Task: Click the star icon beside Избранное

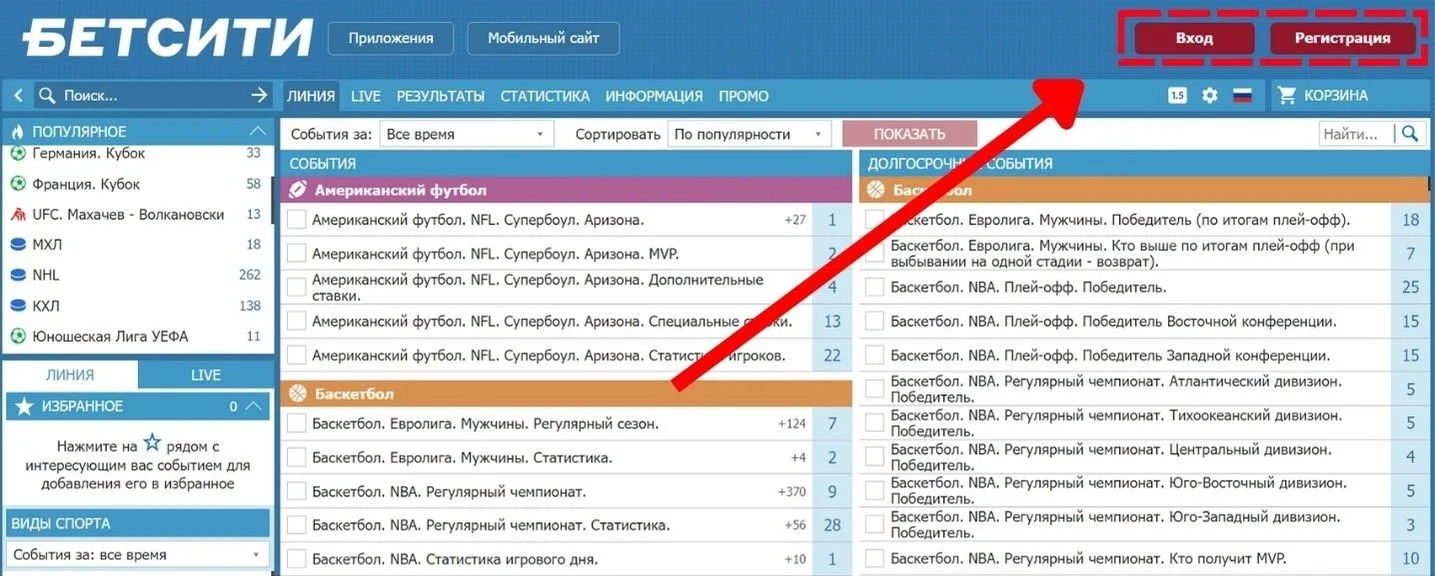Action: pos(24,406)
